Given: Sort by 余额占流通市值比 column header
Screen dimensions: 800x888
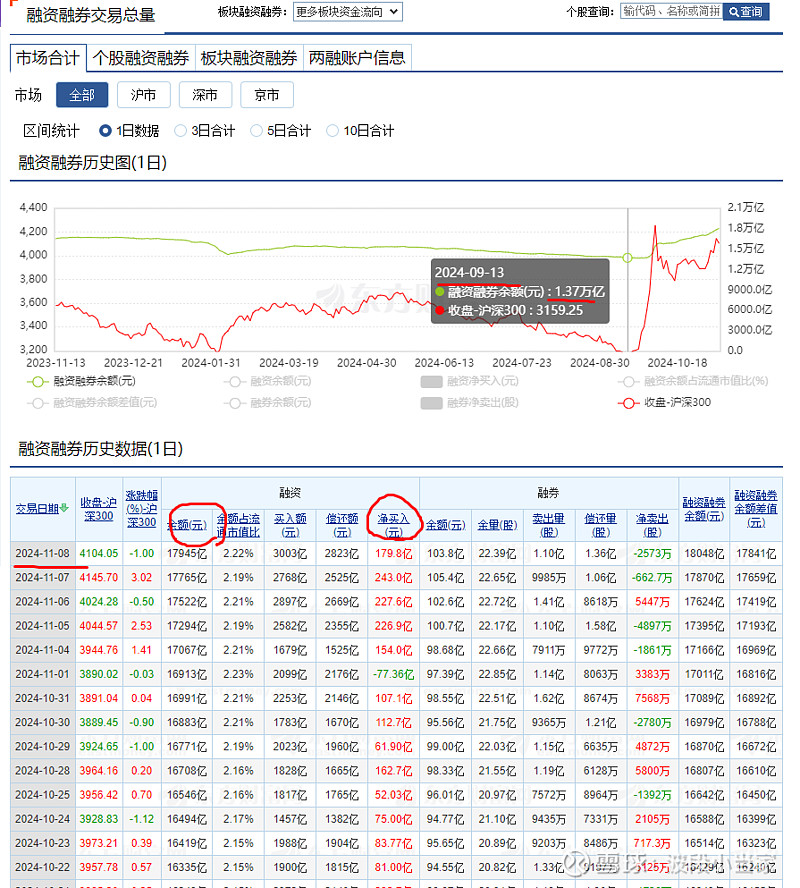Looking at the screenshot, I should click(238, 525).
